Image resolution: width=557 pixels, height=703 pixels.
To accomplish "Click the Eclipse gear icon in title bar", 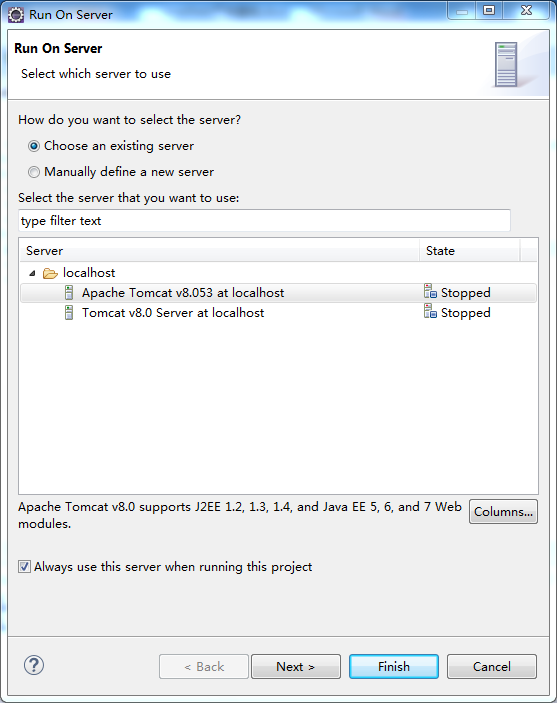I will tap(16, 15).
